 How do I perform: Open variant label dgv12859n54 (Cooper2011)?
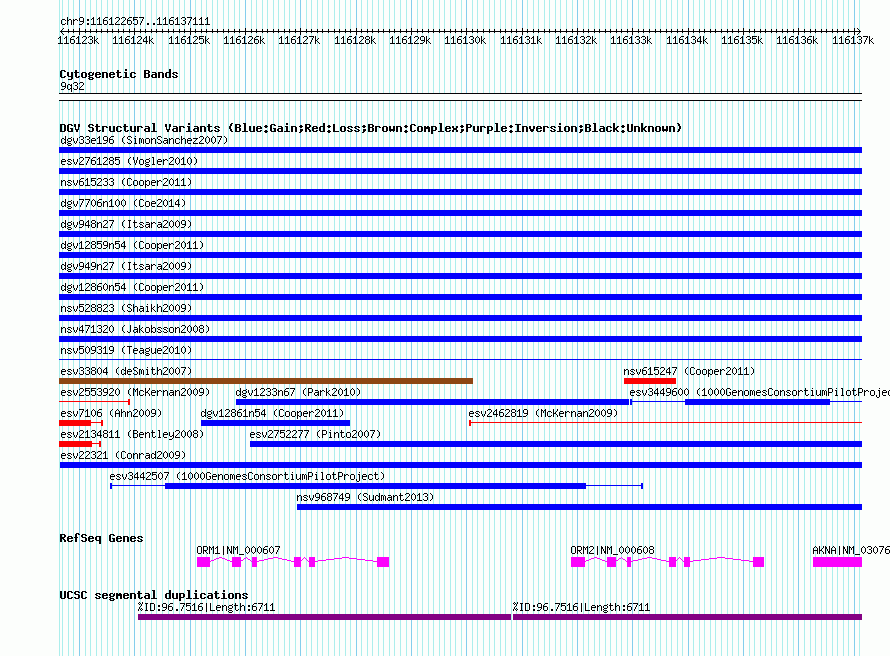click(x=132, y=245)
